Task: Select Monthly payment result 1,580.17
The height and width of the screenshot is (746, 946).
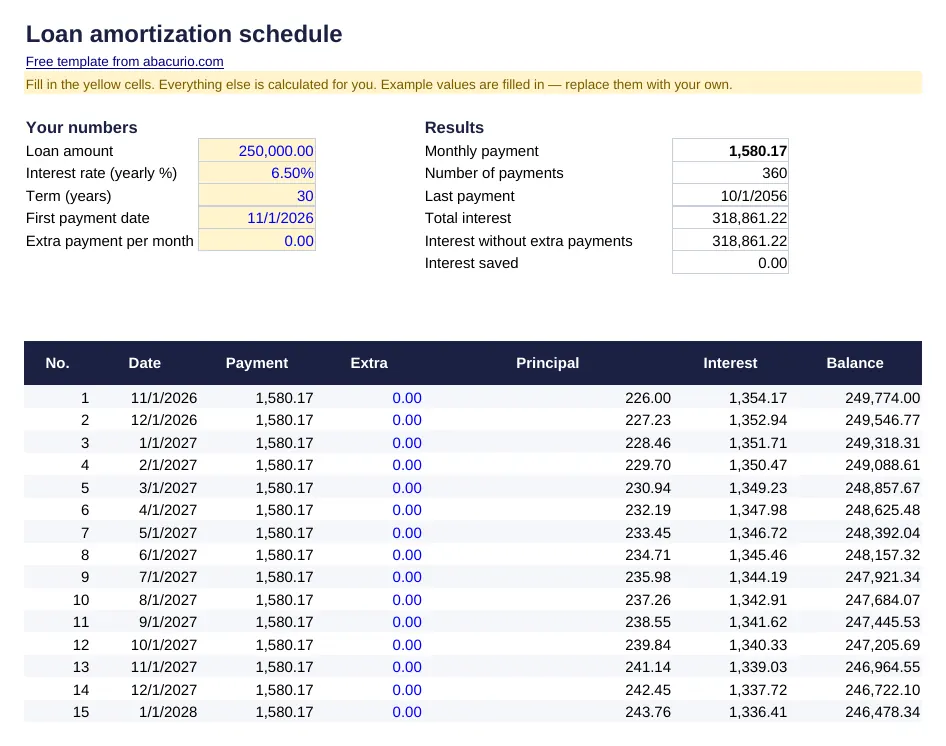Action: 730,151
